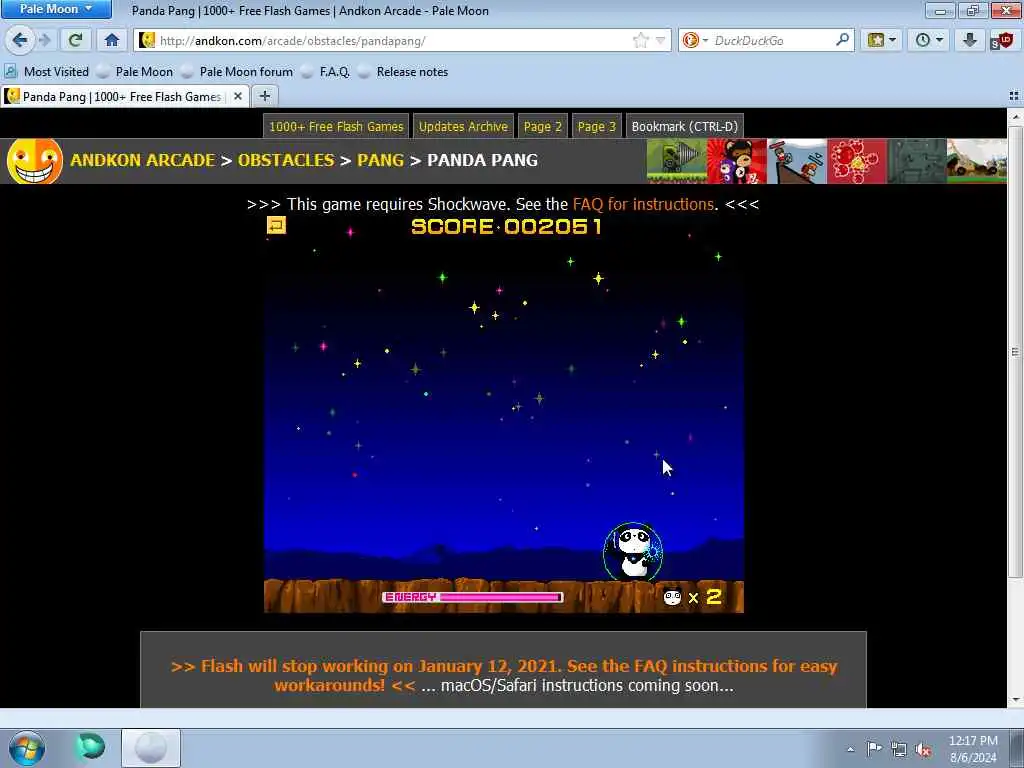The width and height of the screenshot is (1024, 768).
Task: Open a new tab with plus button
Action: click(x=264, y=96)
